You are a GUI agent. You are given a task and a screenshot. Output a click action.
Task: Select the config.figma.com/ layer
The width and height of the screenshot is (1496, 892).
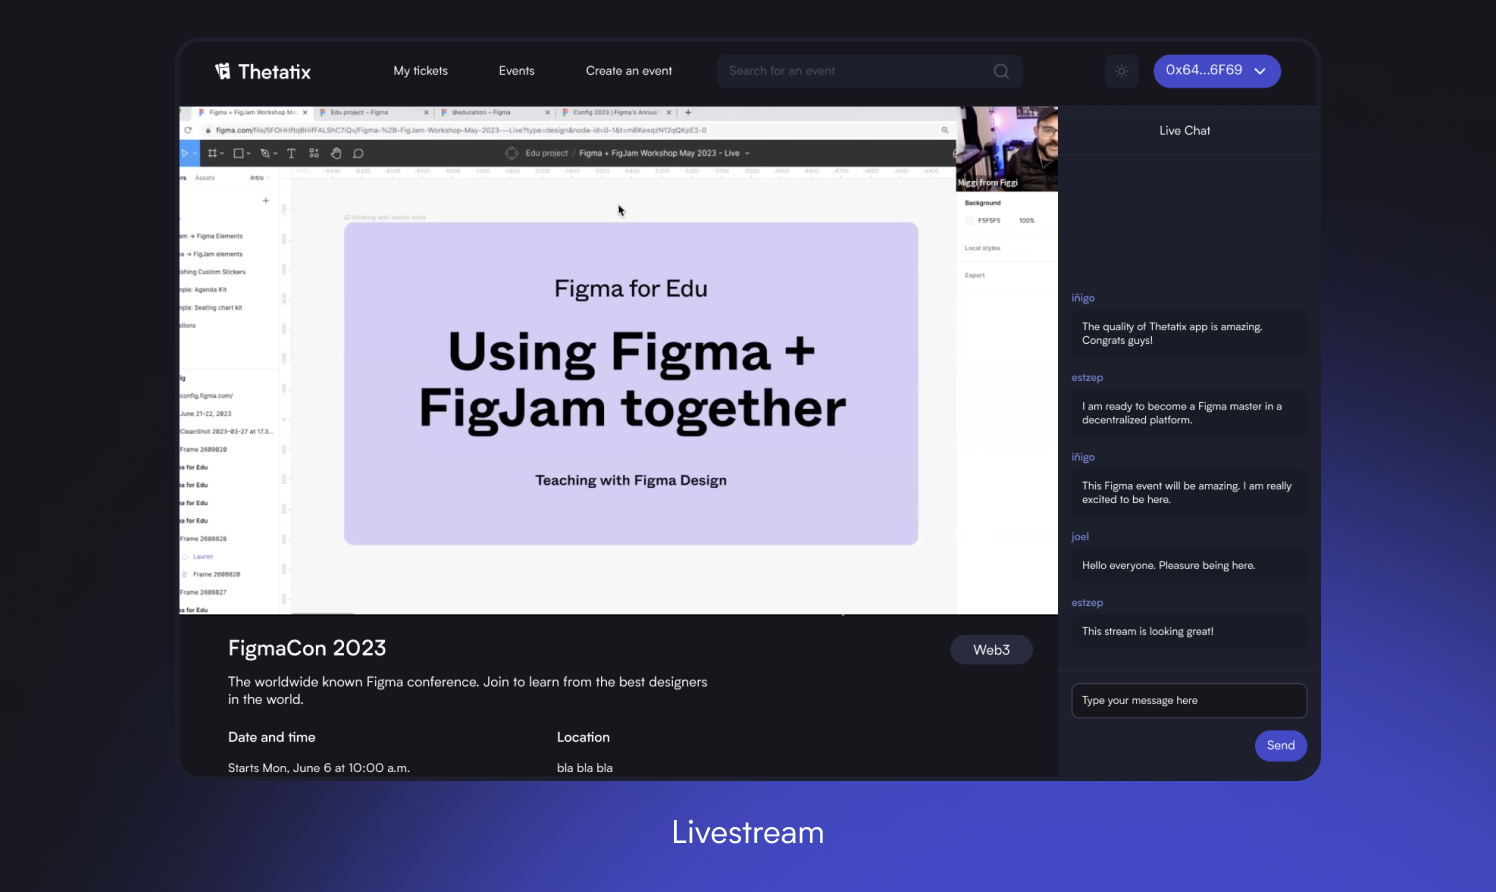click(x=207, y=396)
